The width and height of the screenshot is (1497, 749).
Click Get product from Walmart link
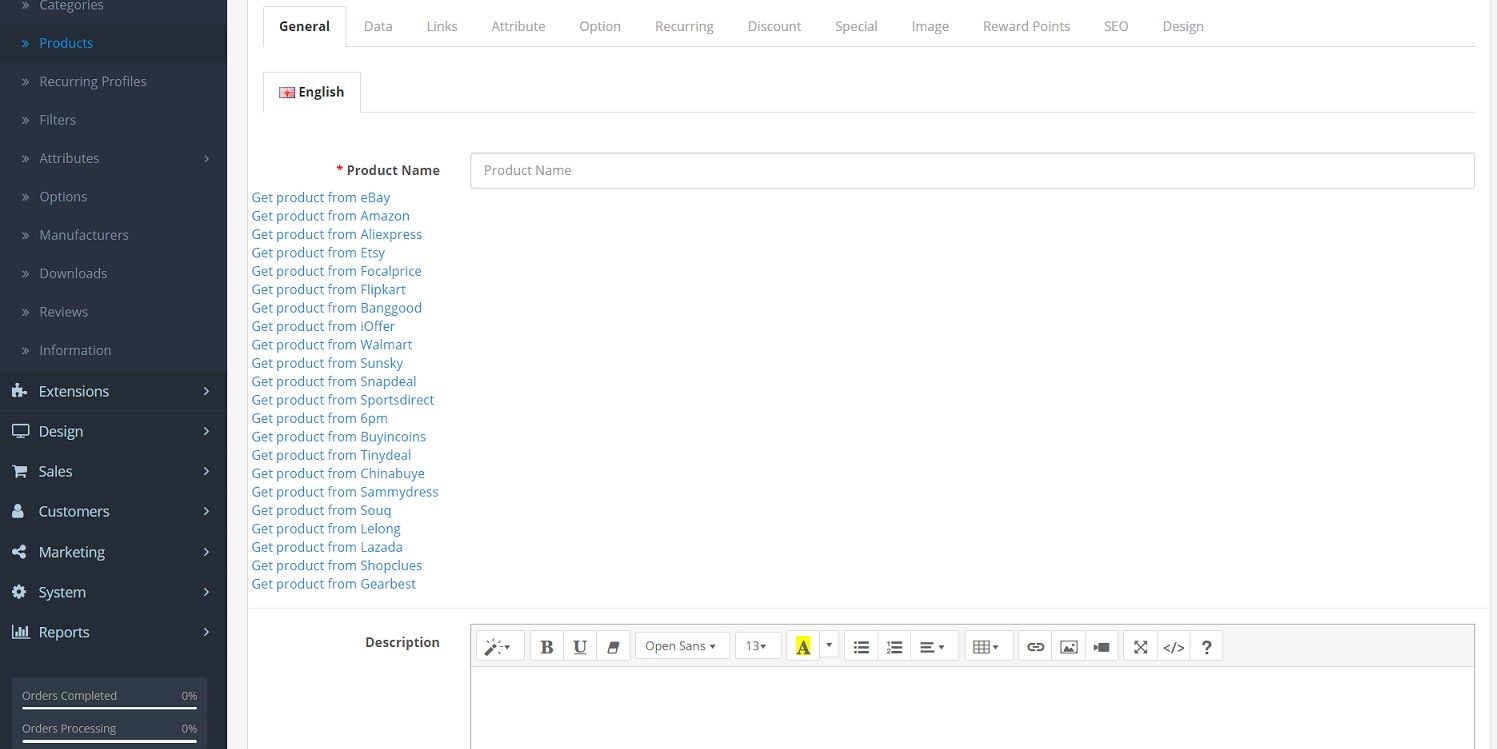pyautogui.click(x=332, y=344)
